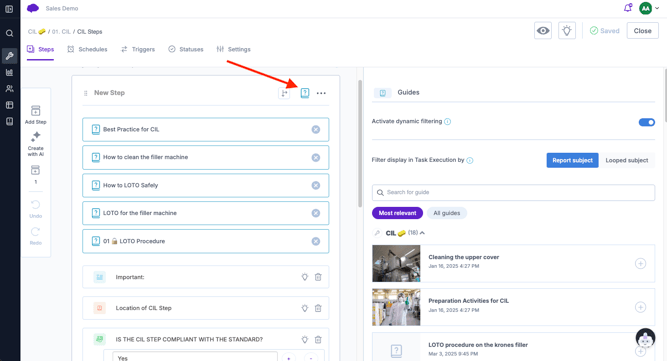Screen dimensions: 667x361
Task: Select the All guides filter chip
Action: [x=447, y=213]
